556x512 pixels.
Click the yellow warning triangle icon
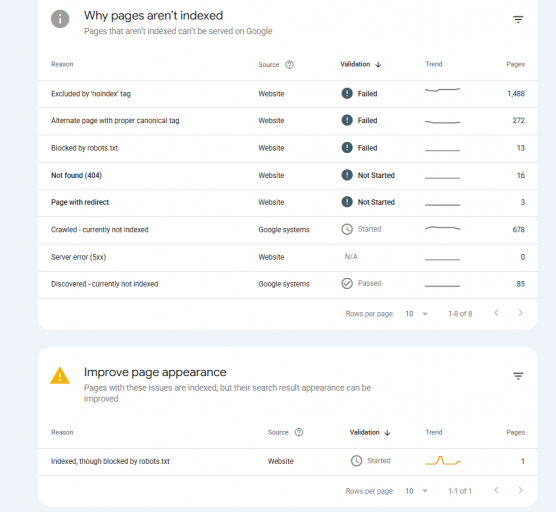[60, 375]
